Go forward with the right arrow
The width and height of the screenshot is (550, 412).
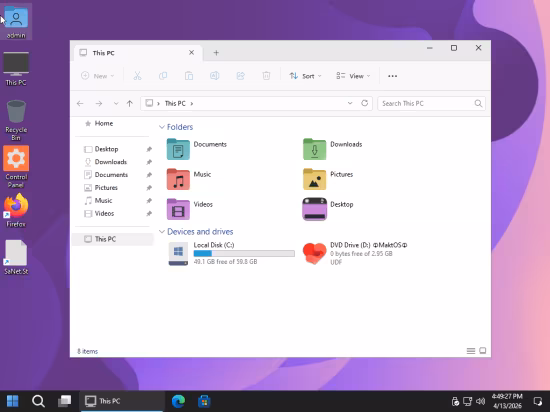(99, 103)
